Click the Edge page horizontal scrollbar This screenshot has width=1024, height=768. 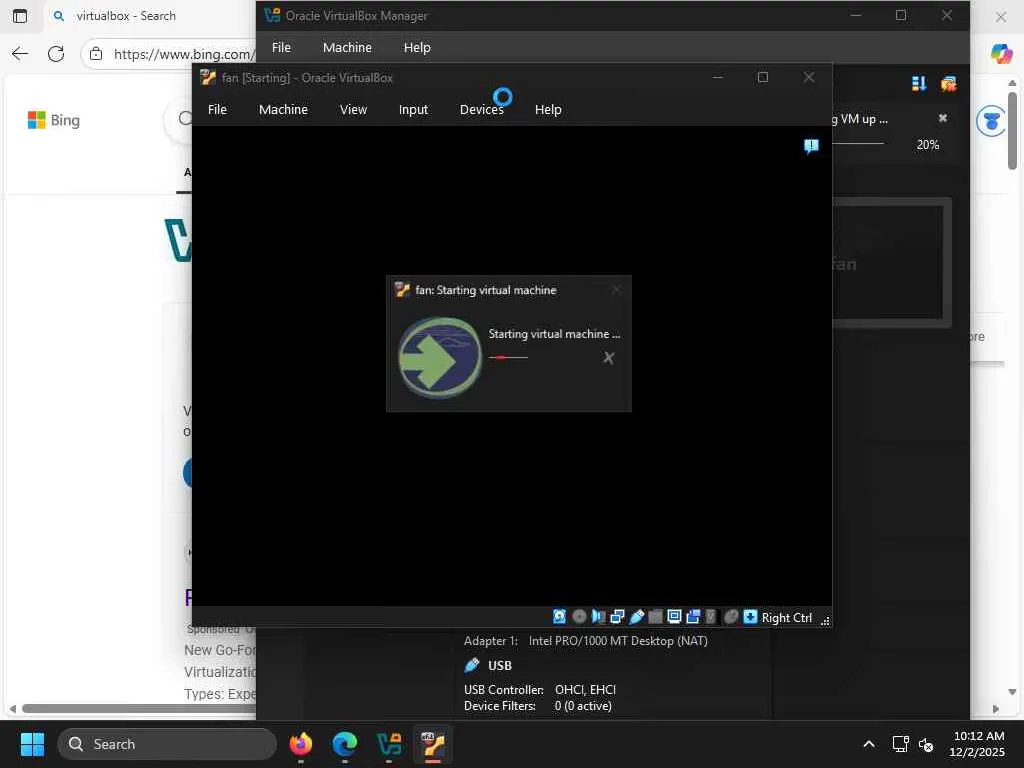point(138,709)
